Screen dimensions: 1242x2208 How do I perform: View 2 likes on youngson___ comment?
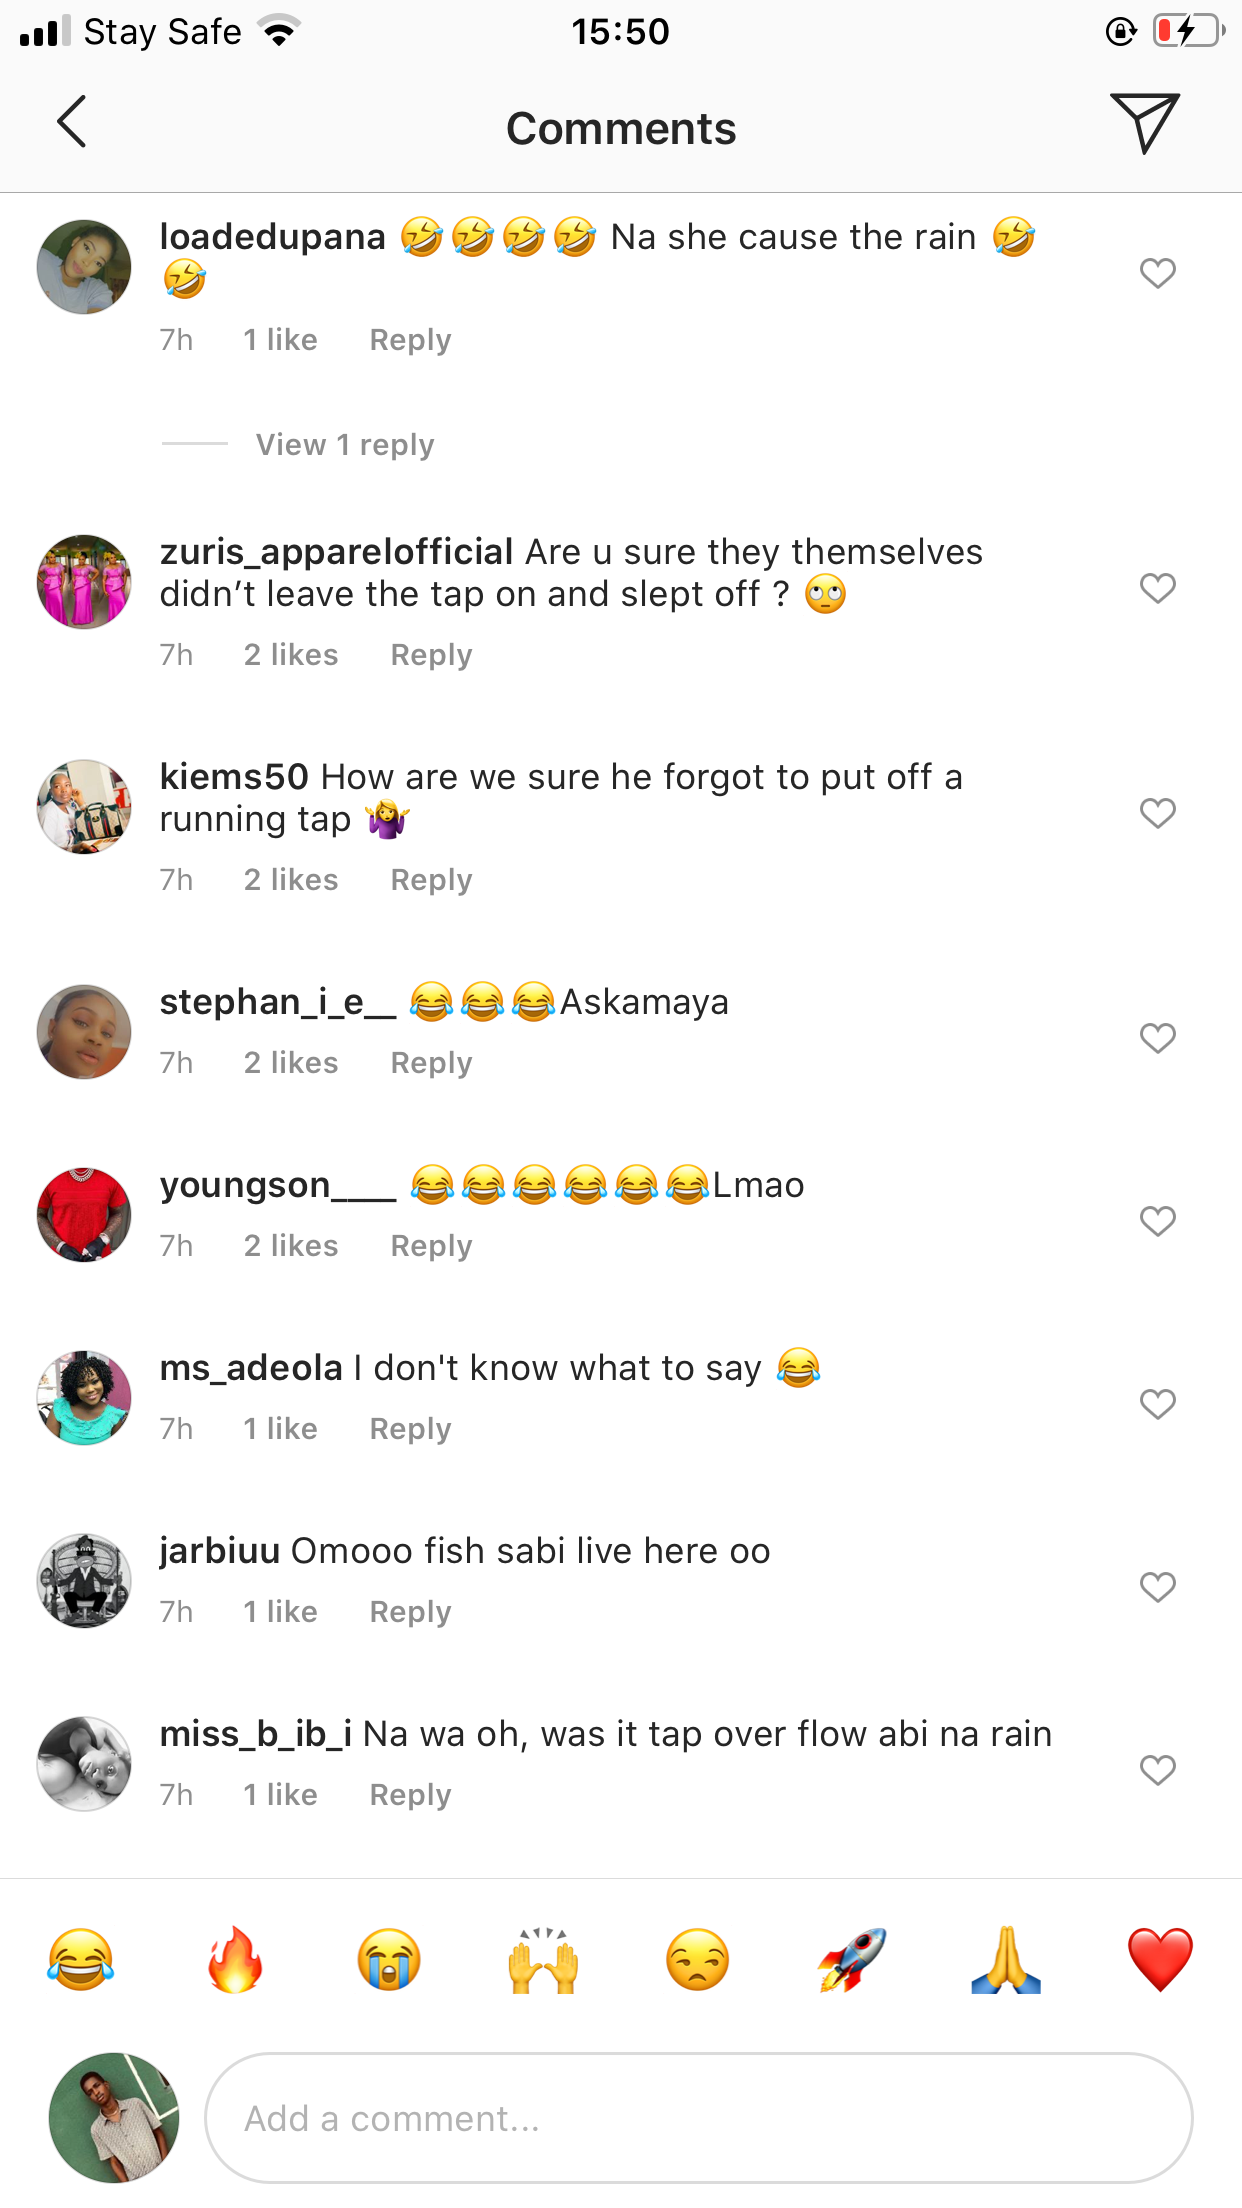(291, 1246)
